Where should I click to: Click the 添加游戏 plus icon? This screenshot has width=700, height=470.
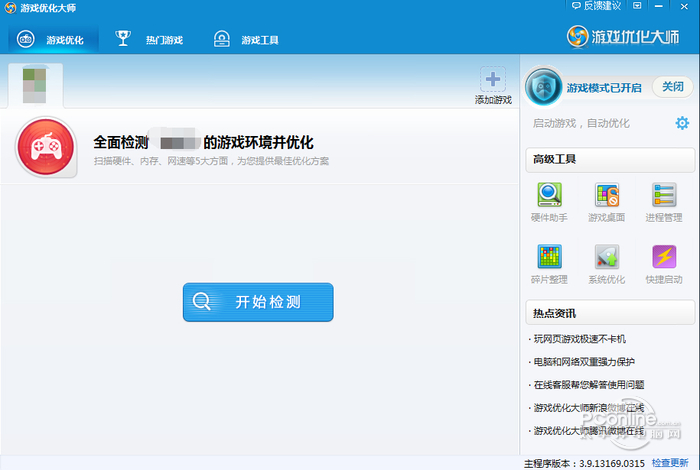(493, 79)
